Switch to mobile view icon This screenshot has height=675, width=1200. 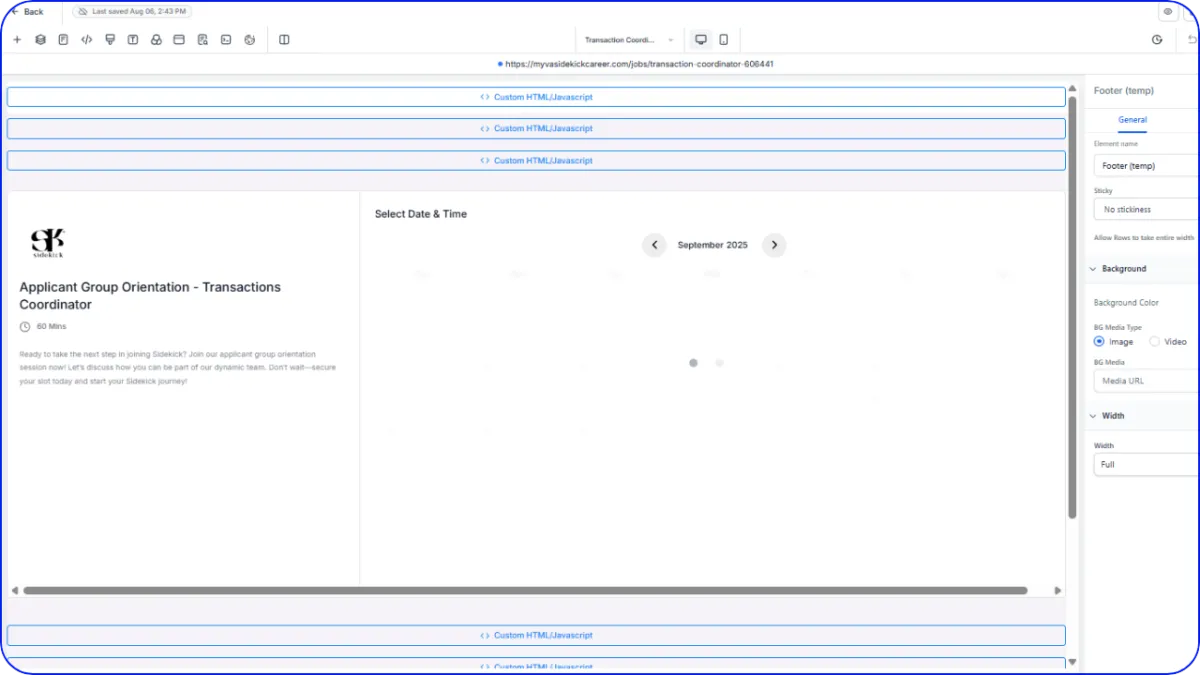pos(723,40)
